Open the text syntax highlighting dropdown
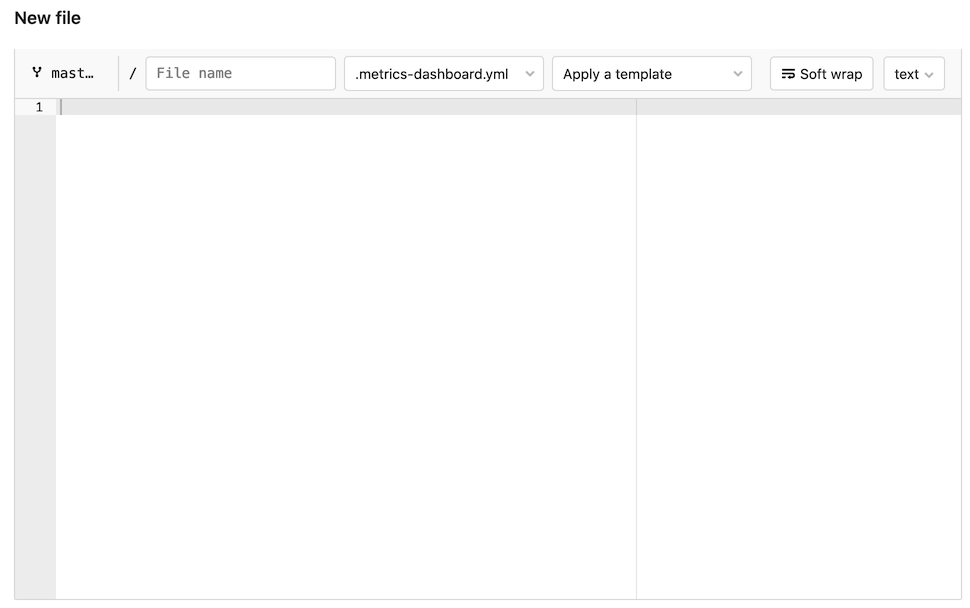The height and width of the screenshot is (608, 970). [x=913, y=73]
